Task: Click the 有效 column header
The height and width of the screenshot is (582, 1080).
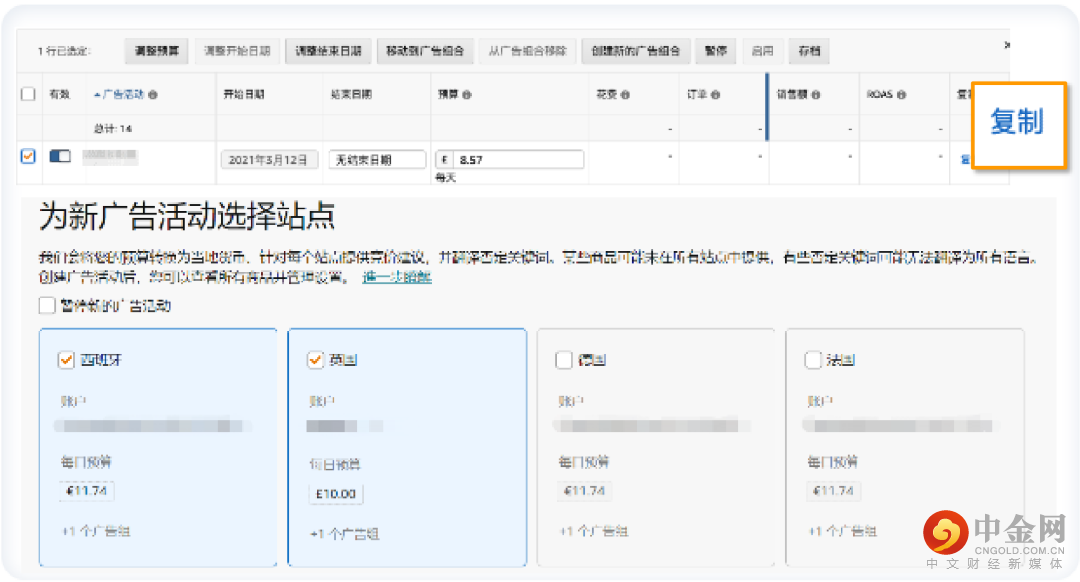Action: coord(60,94)
